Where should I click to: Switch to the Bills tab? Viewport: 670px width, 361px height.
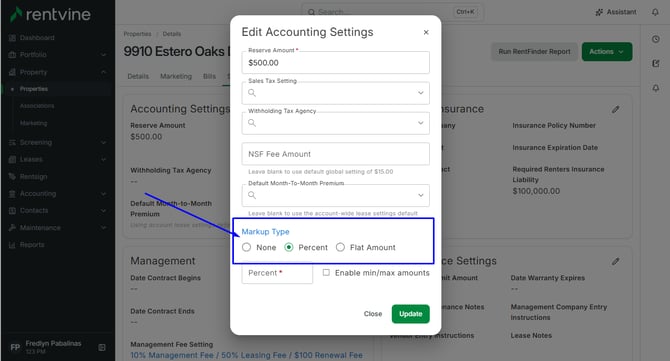coord(209,76)
